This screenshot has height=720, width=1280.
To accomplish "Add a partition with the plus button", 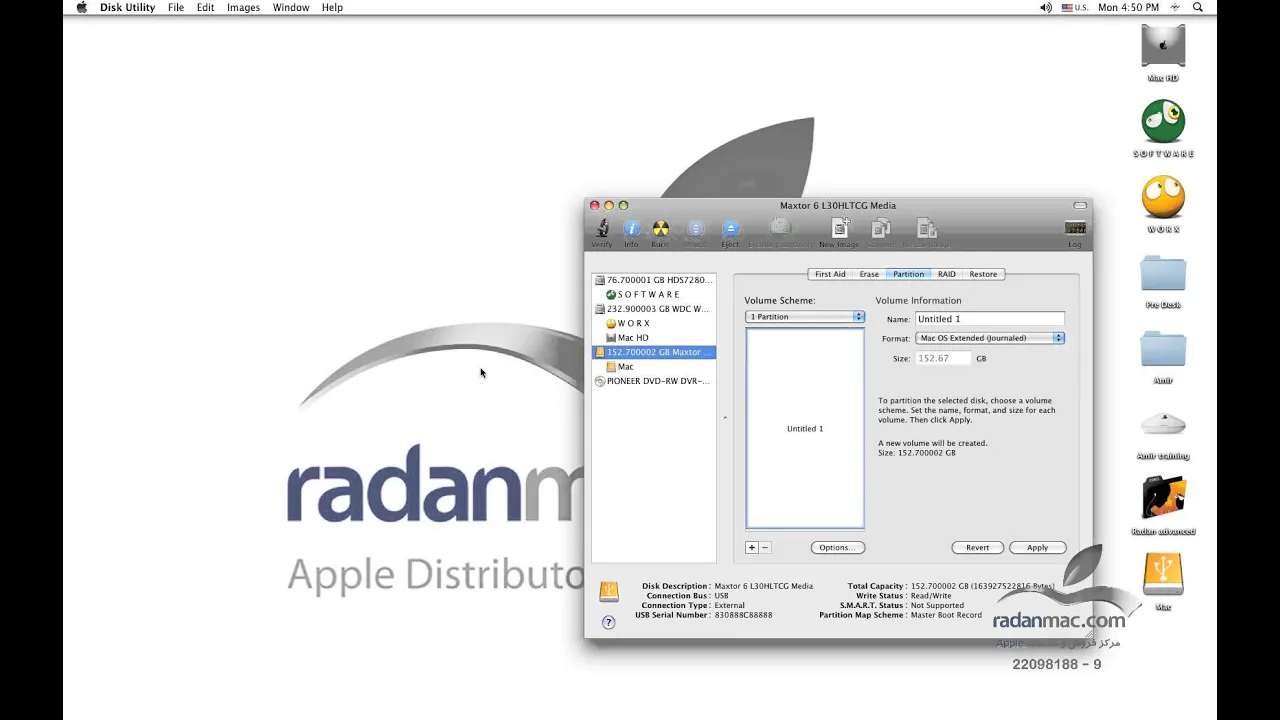I will 752,547.
